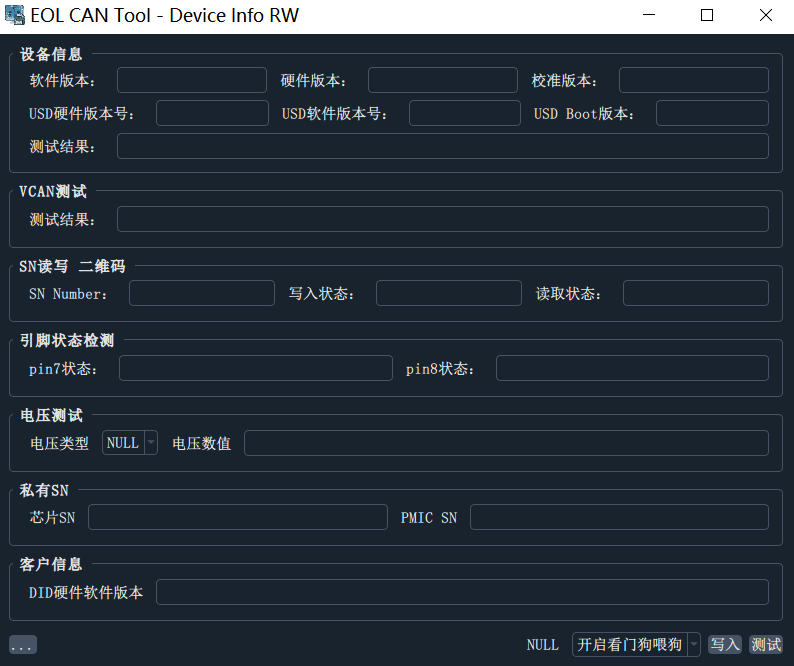Click the 私有SN group title

click(44, 490)
